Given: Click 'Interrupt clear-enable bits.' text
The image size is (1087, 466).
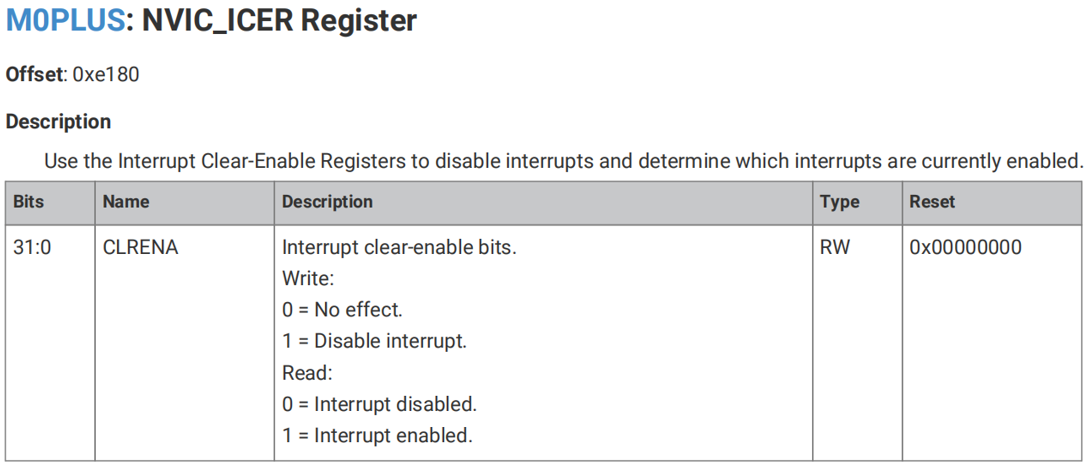Looking at the screenshot, I should pyautogui.click(x=399, y=248).
